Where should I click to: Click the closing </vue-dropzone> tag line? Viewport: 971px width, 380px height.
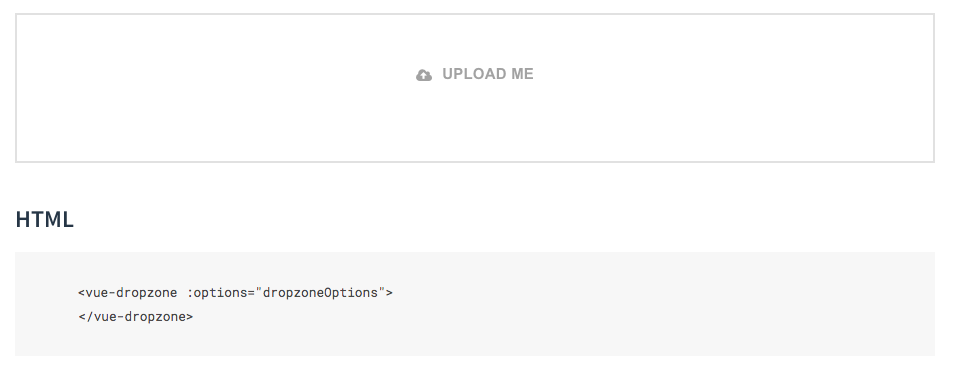(136, 317)
